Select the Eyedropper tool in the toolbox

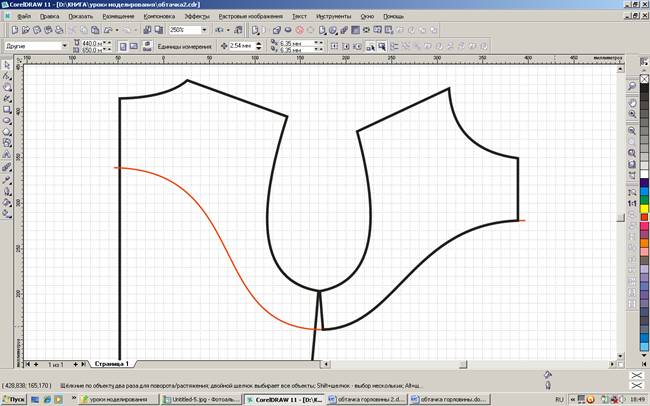[7, 180]
